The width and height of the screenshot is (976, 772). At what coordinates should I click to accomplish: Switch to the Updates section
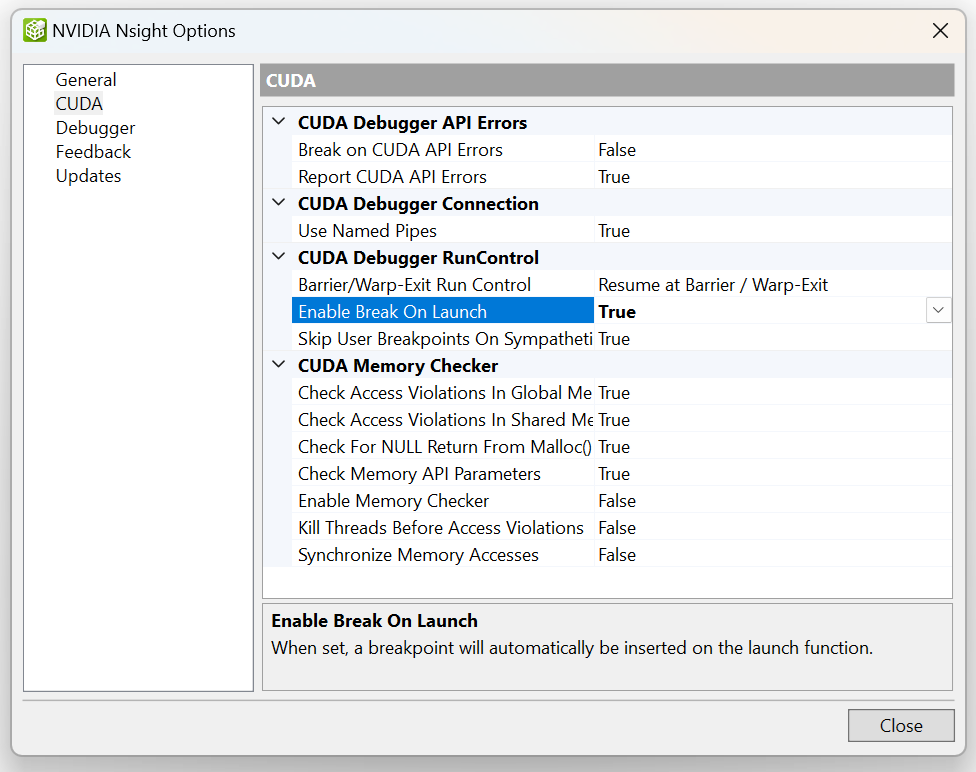click(x=88, y=175)
